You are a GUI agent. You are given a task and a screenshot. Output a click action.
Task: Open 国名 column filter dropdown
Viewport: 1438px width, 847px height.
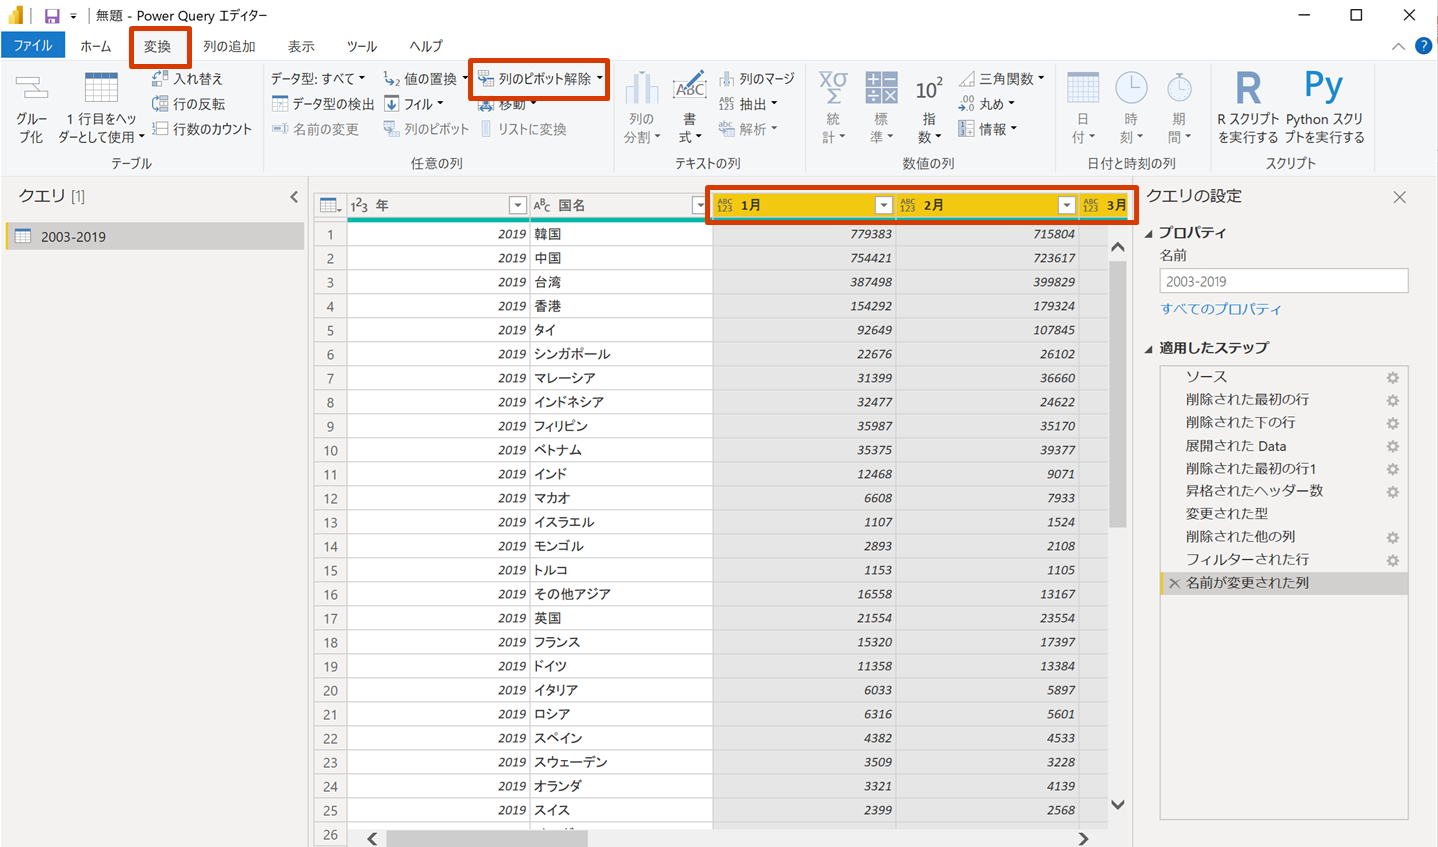[699, 205]
